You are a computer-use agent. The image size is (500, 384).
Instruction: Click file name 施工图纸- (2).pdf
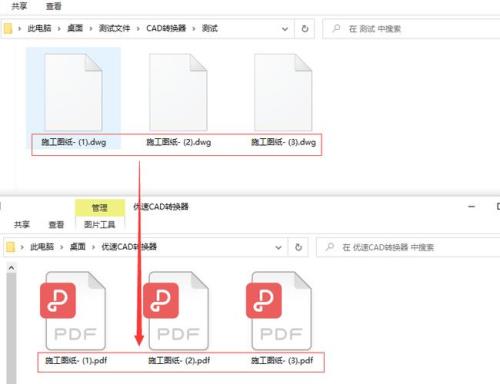coord(179,360)
